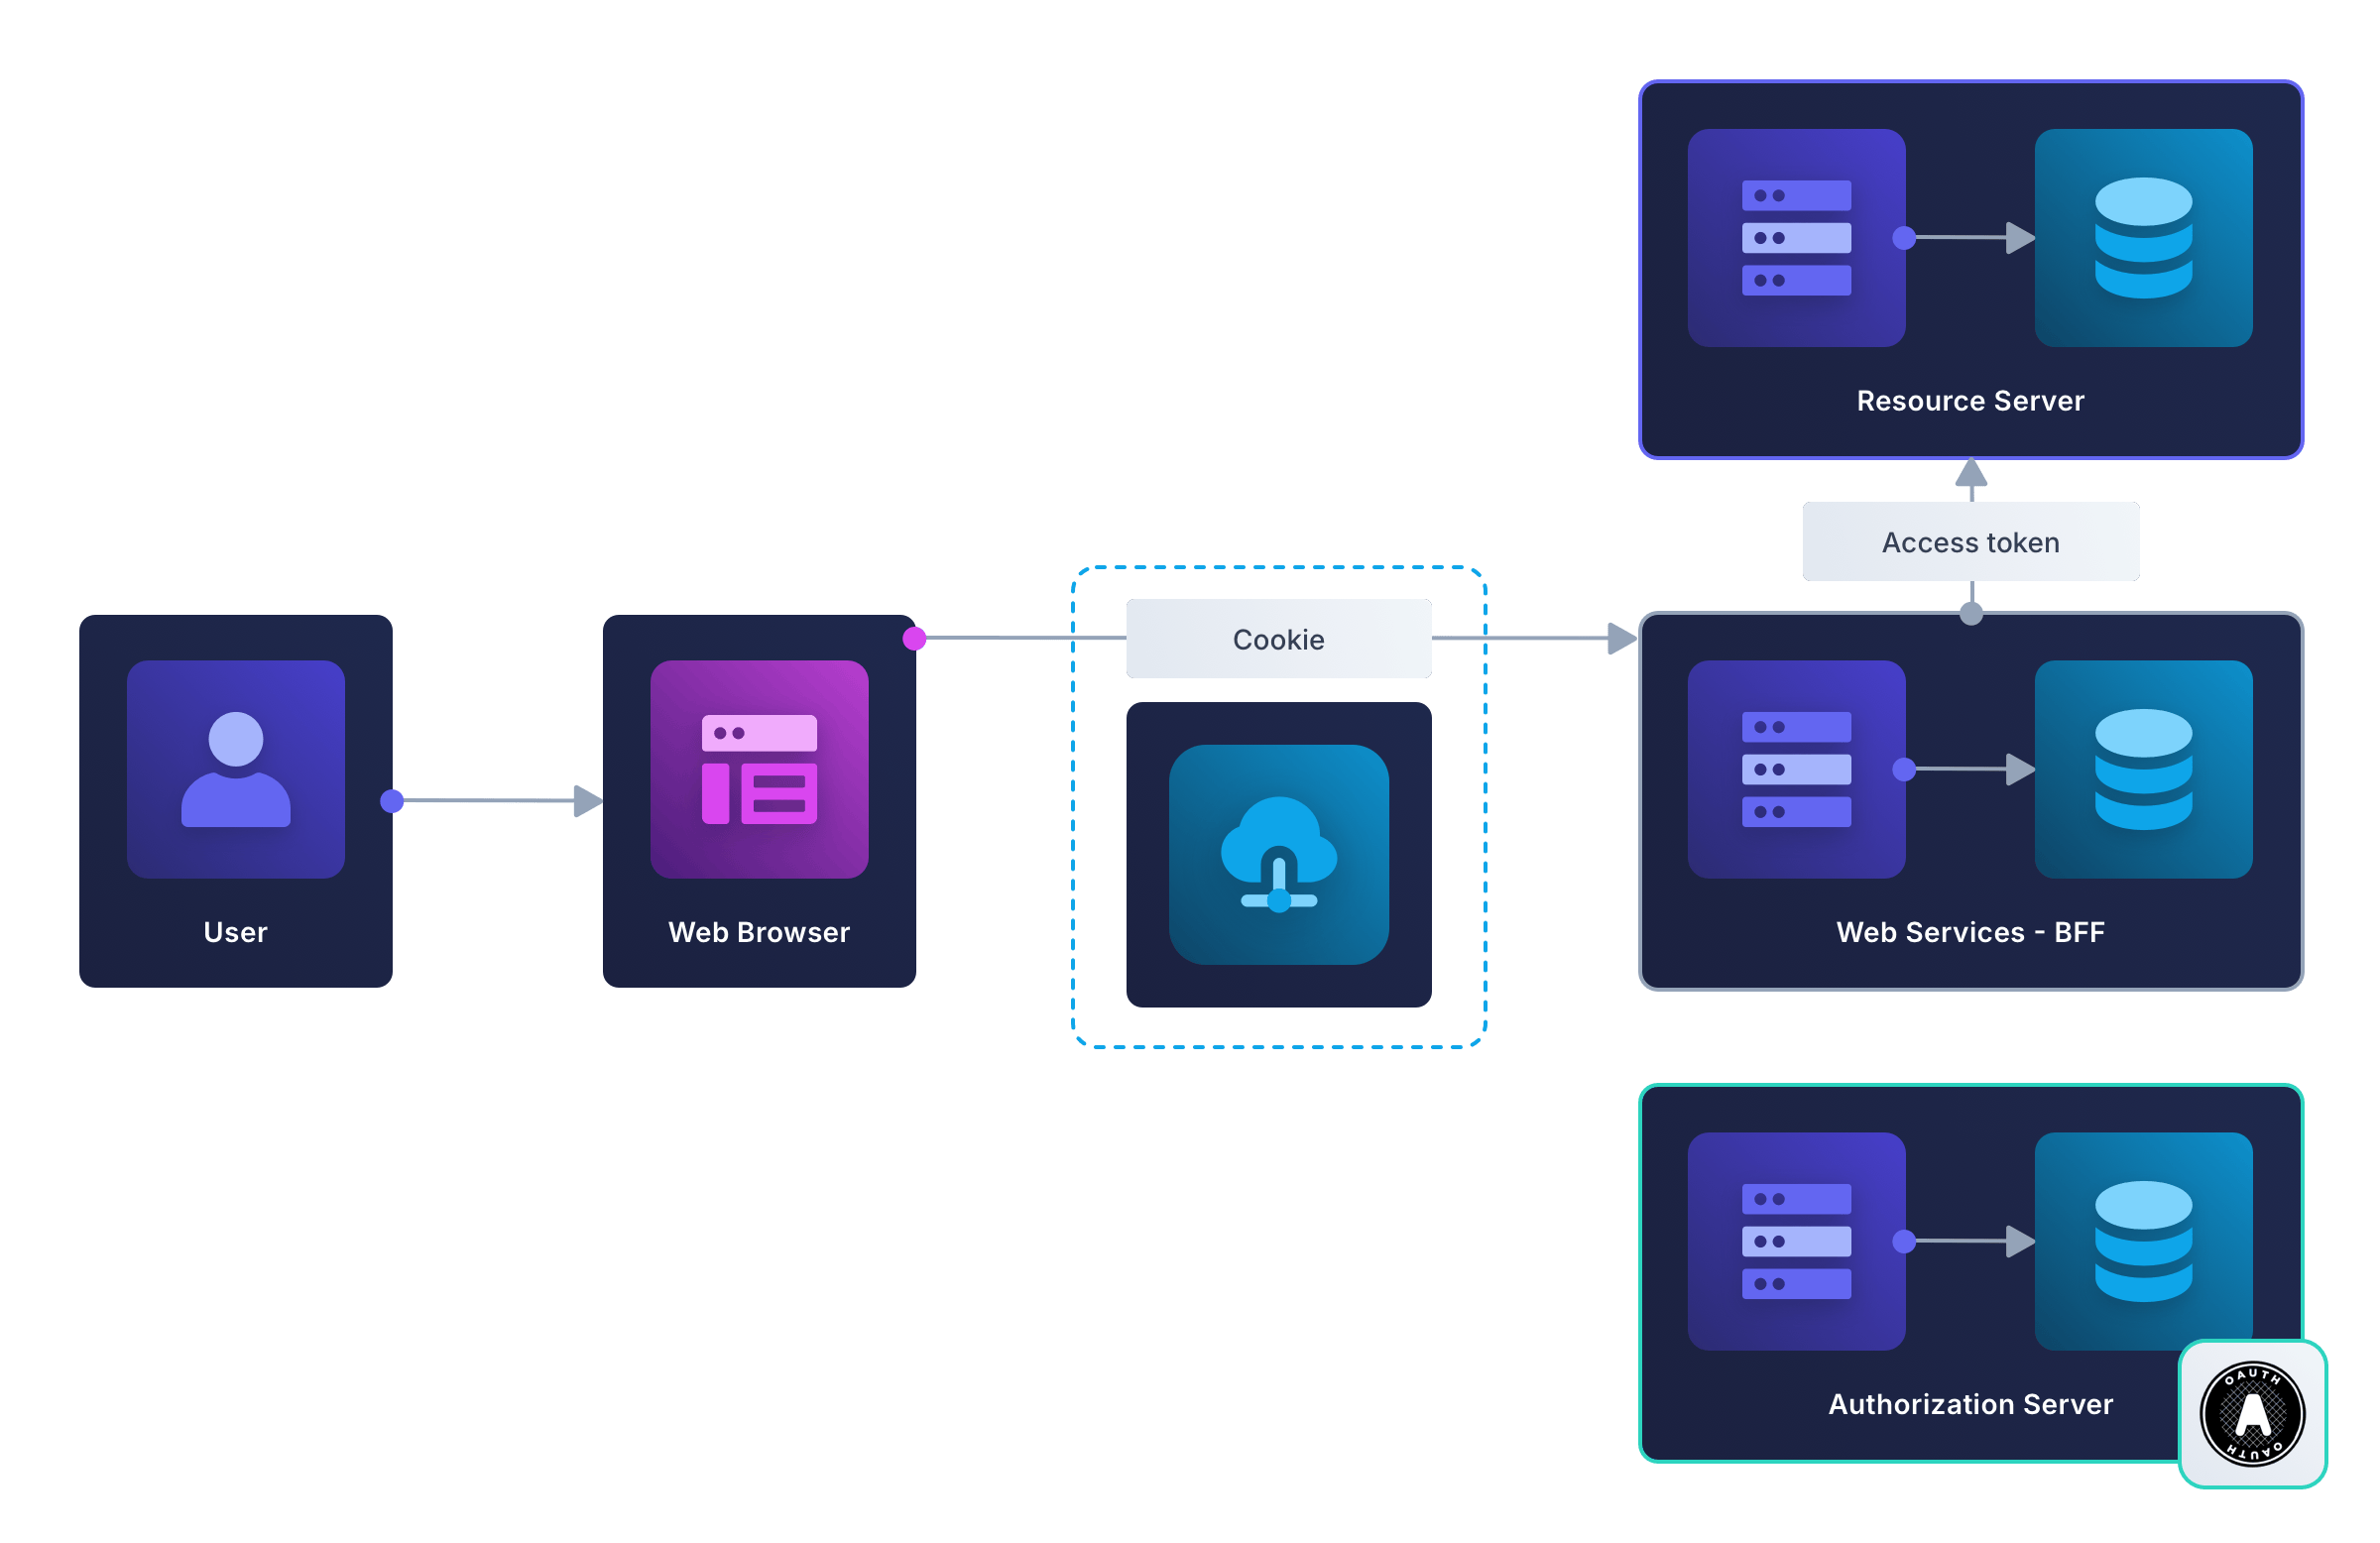
Task: Click the arrowhead pointing into Web Browser
Action: (x=588, y=801)
